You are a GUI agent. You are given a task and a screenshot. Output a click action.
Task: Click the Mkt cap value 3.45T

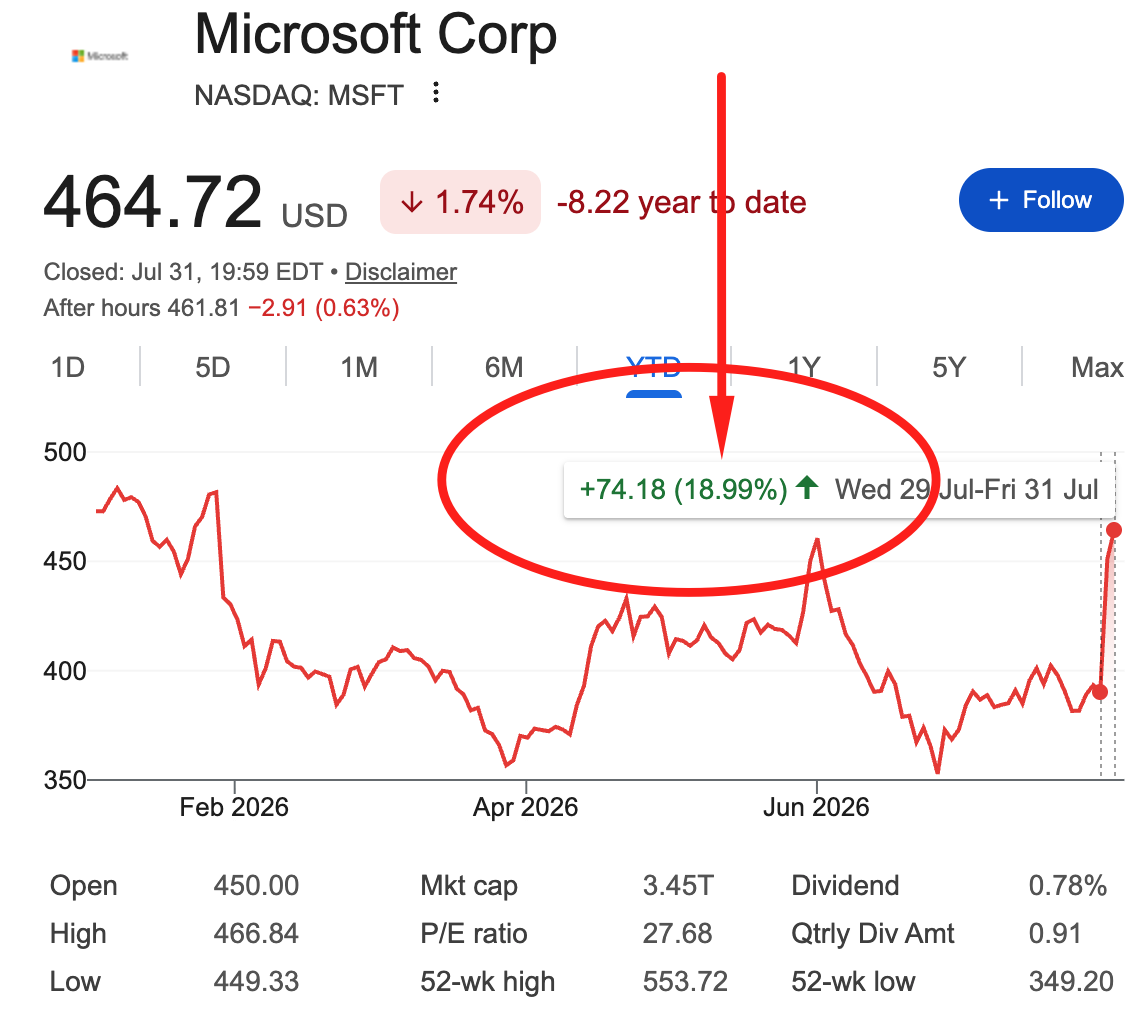(x=678, y=886)
